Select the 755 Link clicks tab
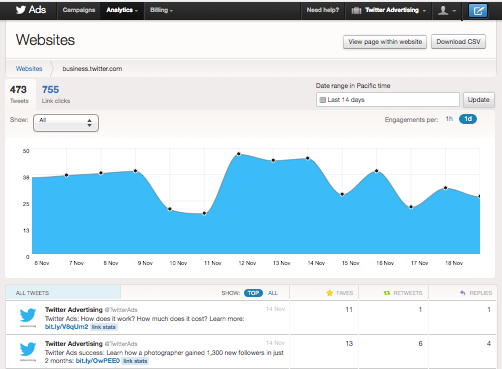The height and width of the screenshot is (369, 502). coord(56,94)
